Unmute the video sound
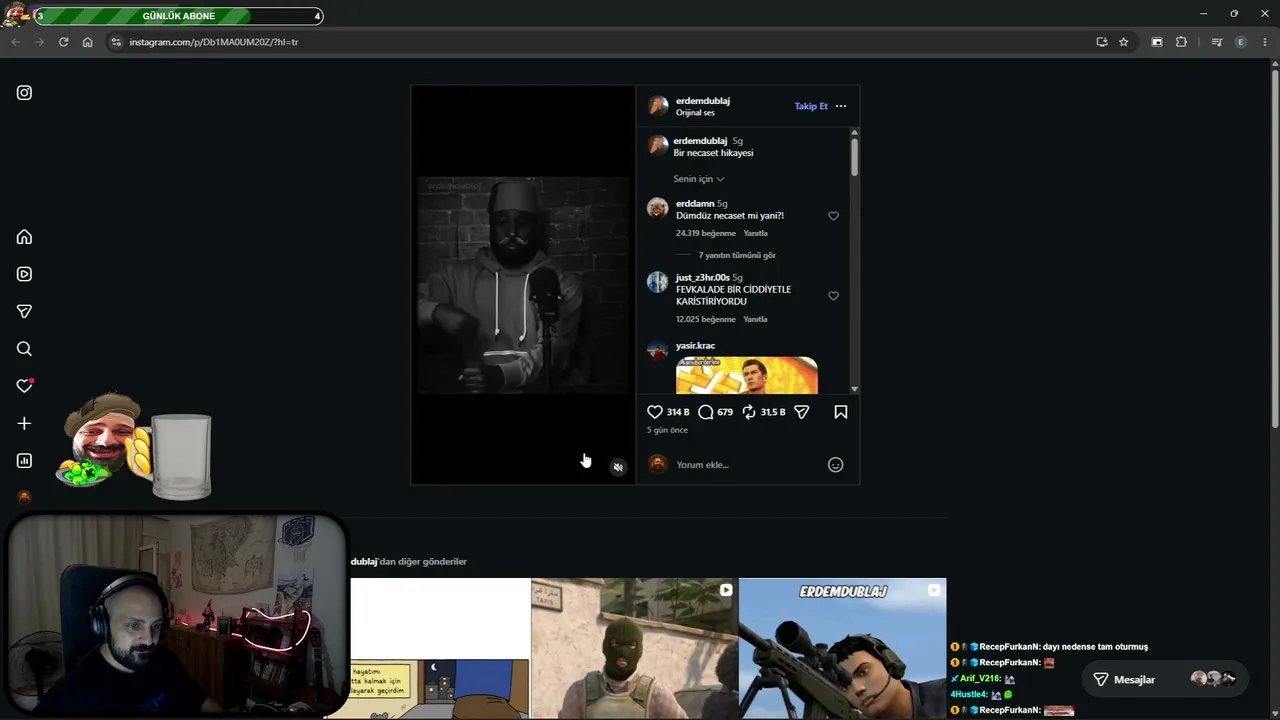1280x720 pixels. coord(618,467)
